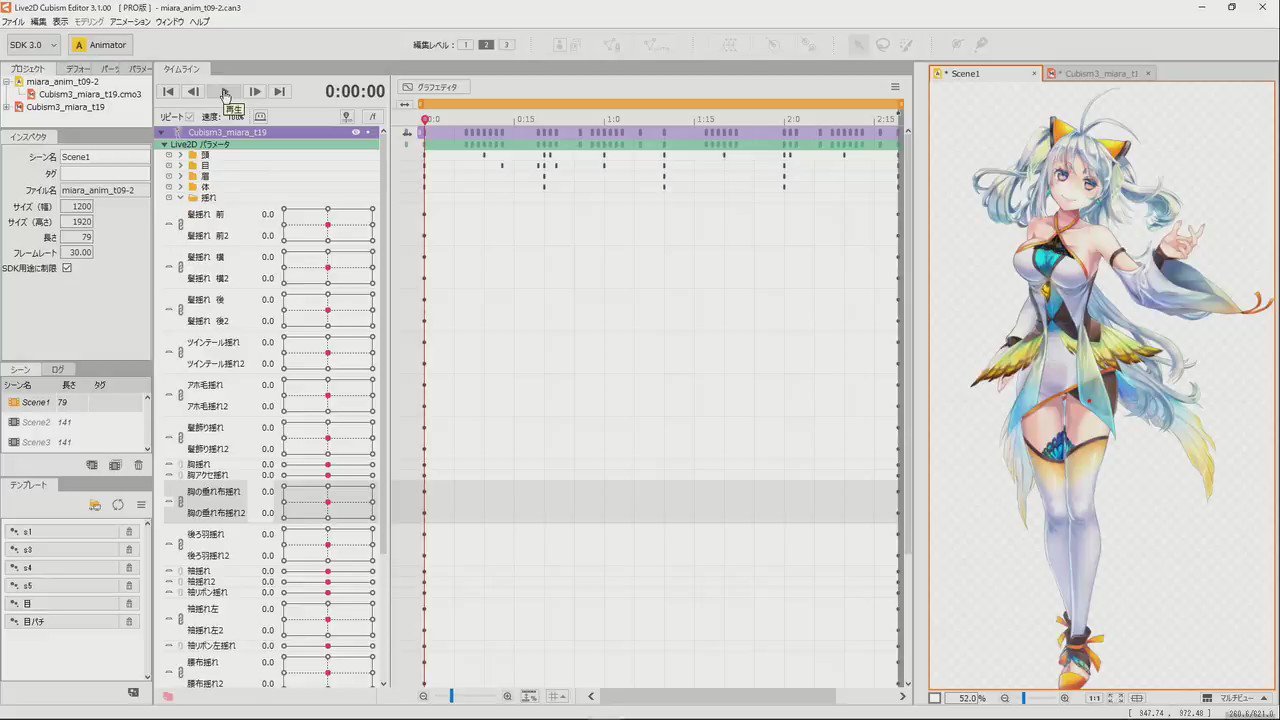Open the ウィンドウ menu
The width and height of the screenshot is (1280, 720).
[x=170, y=22]
